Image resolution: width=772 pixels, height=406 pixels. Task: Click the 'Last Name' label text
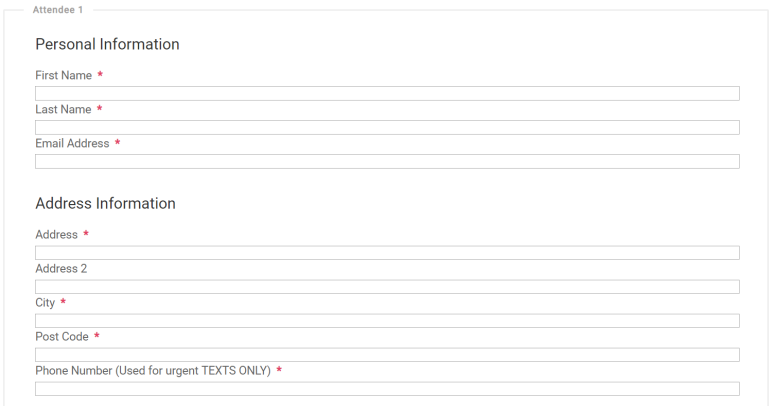[63, 109]
